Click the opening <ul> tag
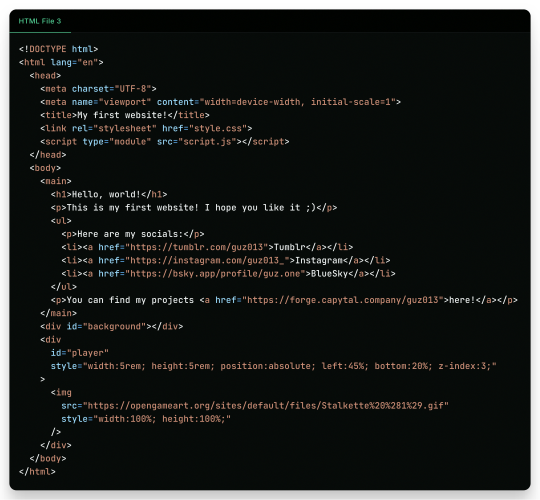The height and width of the screenshot is (500, 540). 61,221
